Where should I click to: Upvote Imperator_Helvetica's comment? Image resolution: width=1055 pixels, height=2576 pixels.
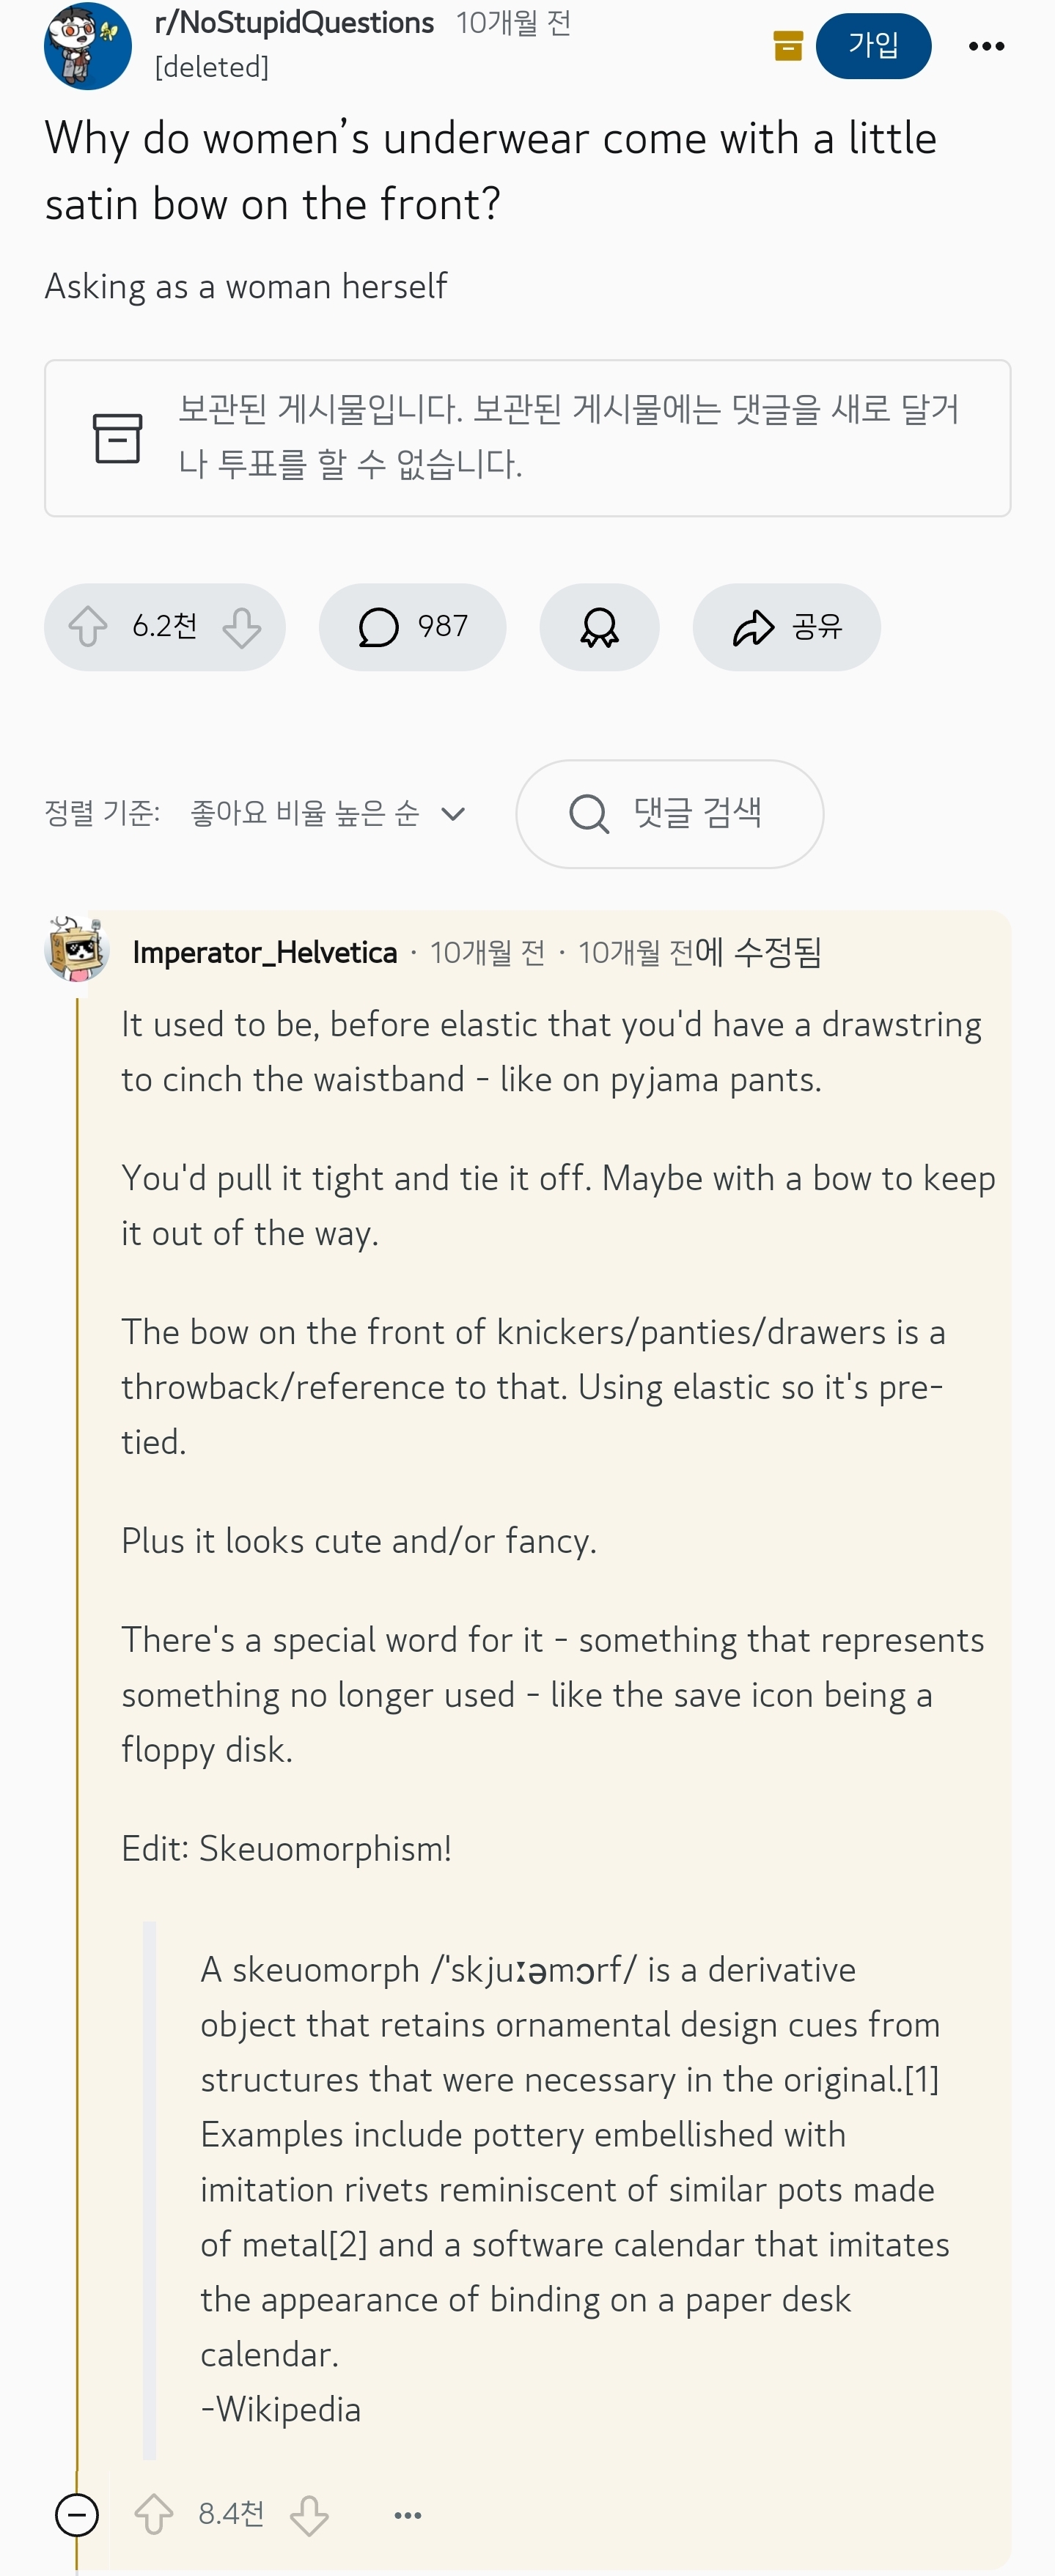click(x=154, y=2515)
